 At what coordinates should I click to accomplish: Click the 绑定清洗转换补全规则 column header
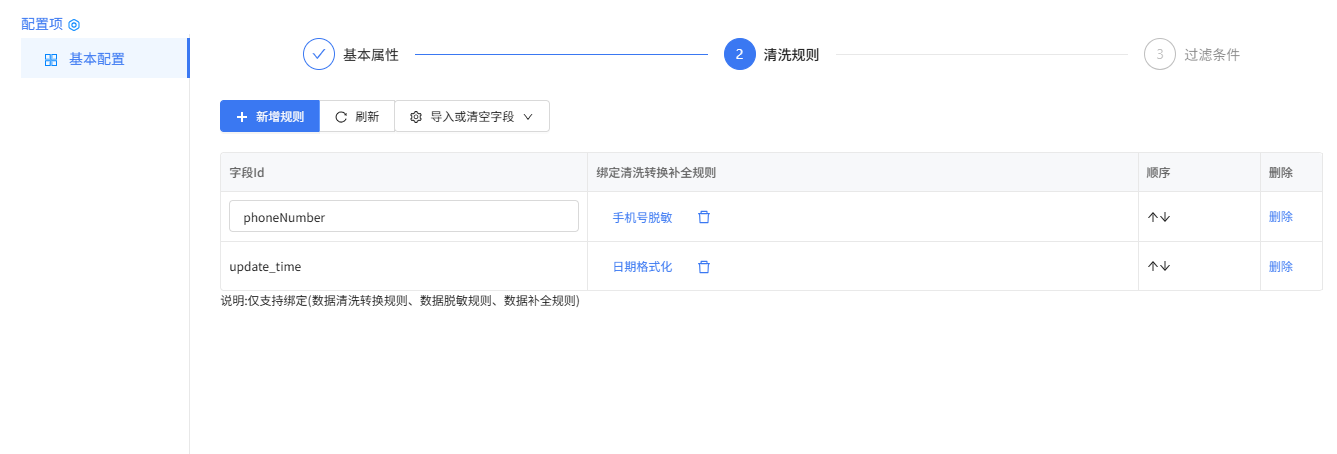coord(862,172)
